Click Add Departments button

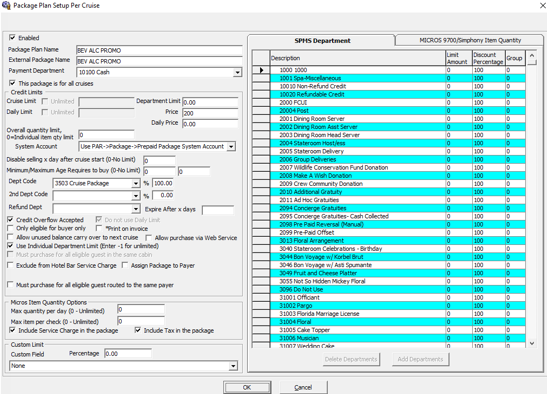420,359
